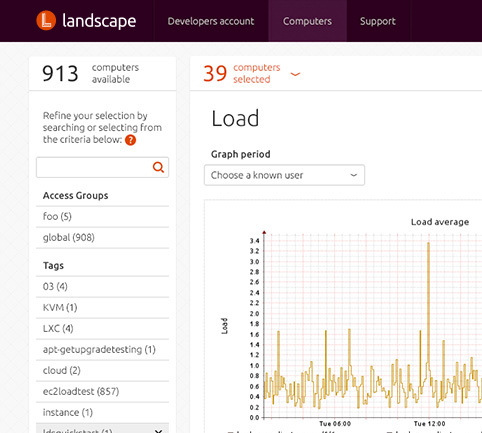Click the orange Landscape logo icon
482x433 pixels.
(x=46, y=20)
